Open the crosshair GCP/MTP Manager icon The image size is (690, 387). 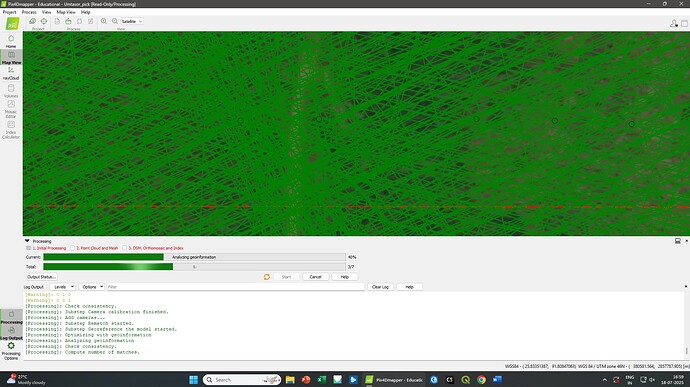point(44,21)
